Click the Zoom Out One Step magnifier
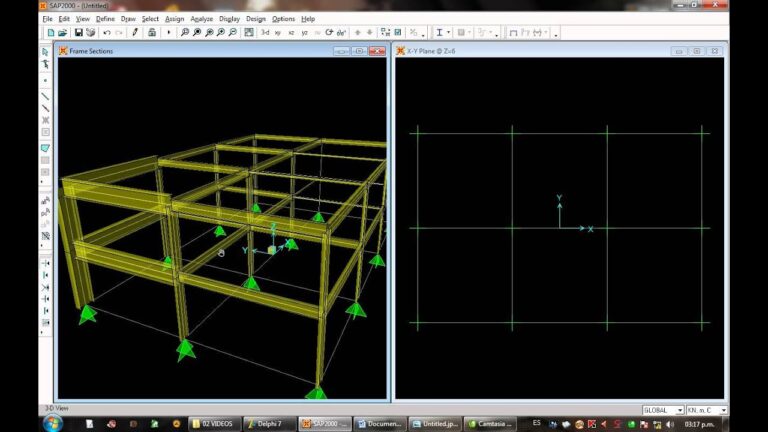 pyautogui.click(x=233, y=33)
